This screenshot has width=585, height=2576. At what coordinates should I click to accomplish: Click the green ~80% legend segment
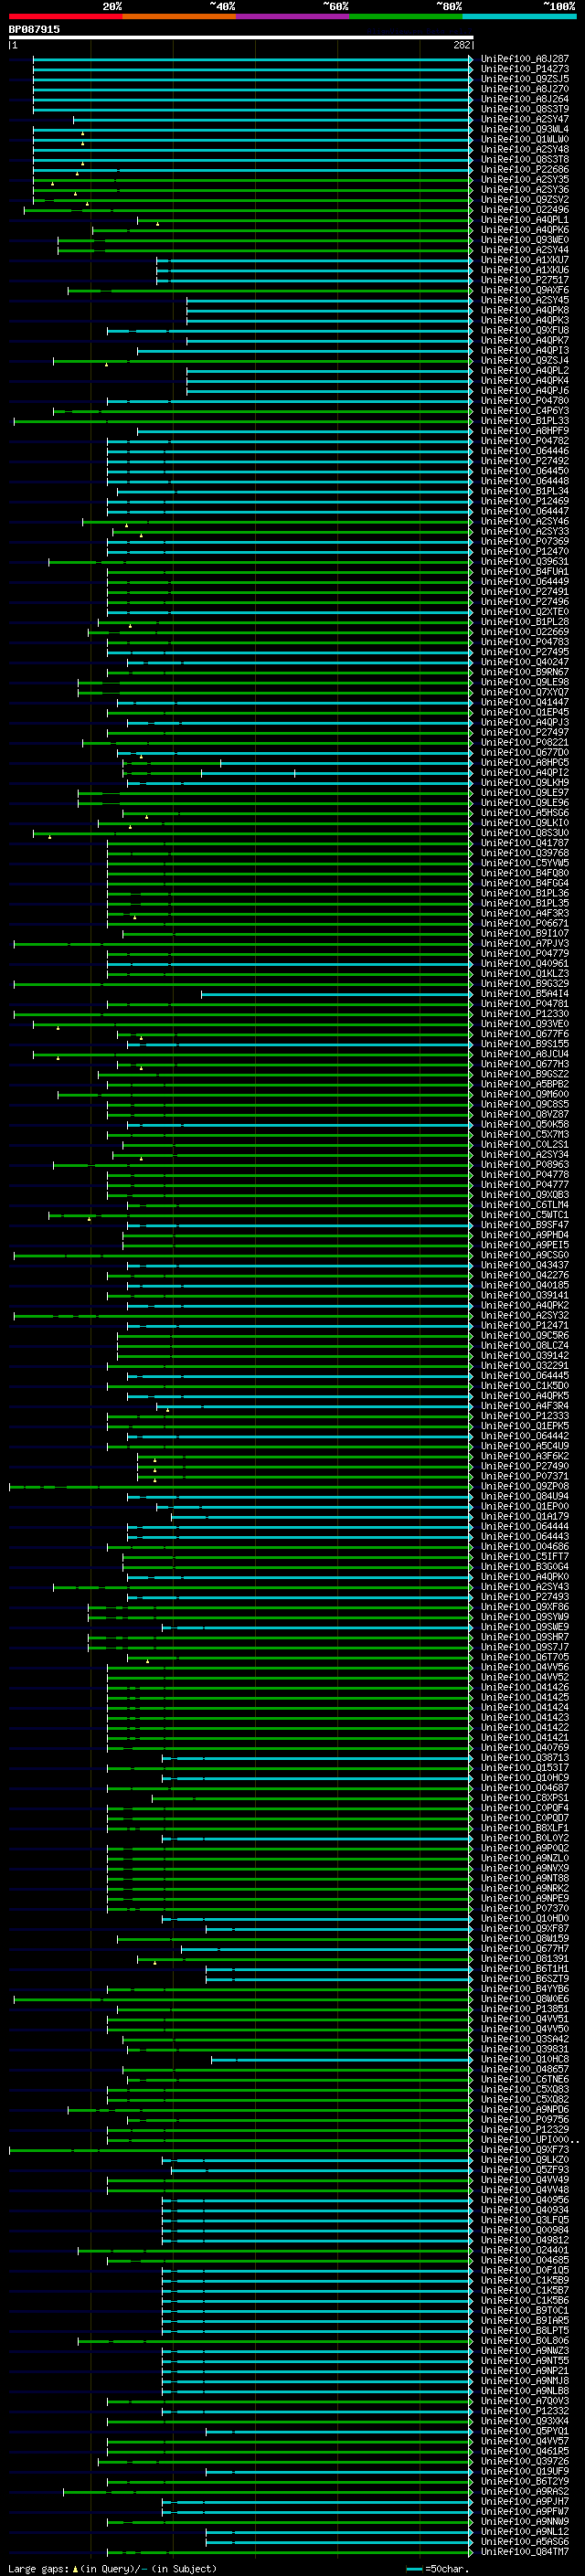click(x=406, y=16)
